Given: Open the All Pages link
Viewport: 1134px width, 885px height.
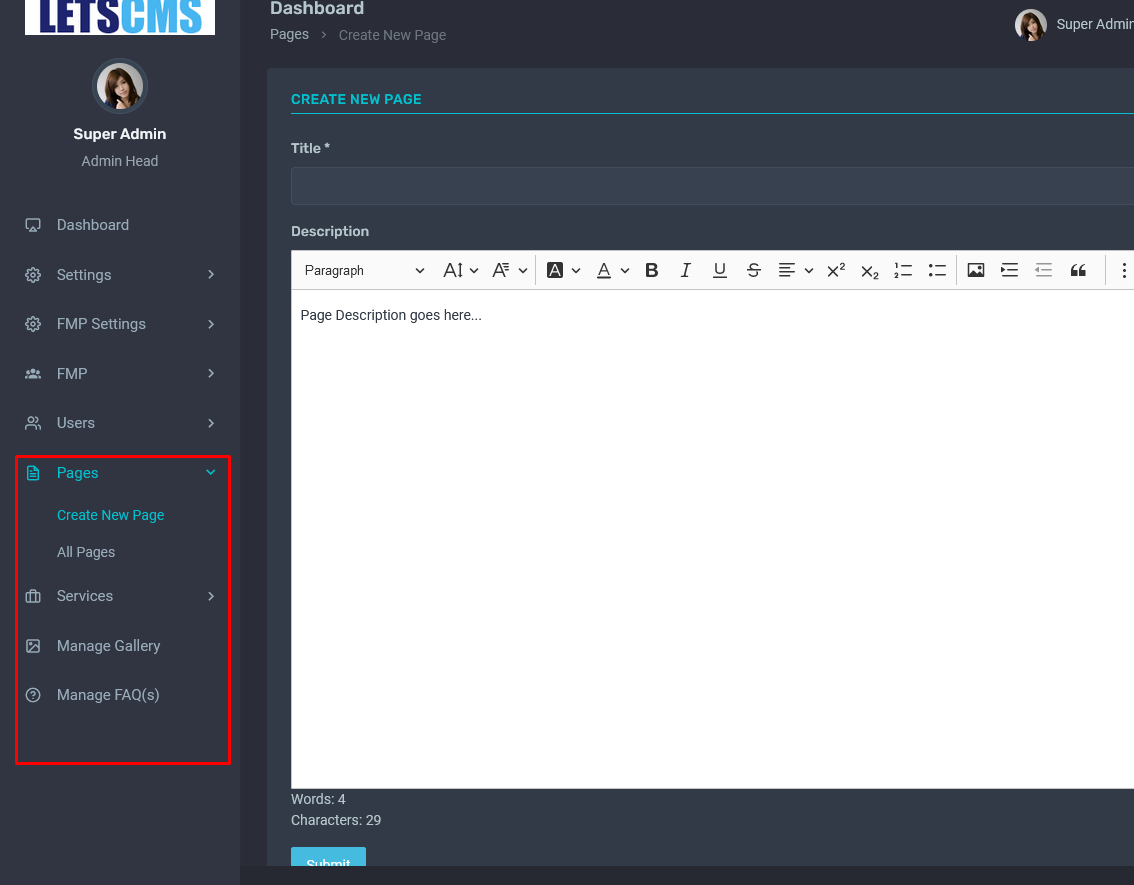Looking at the screenshot, I should 86,552.
